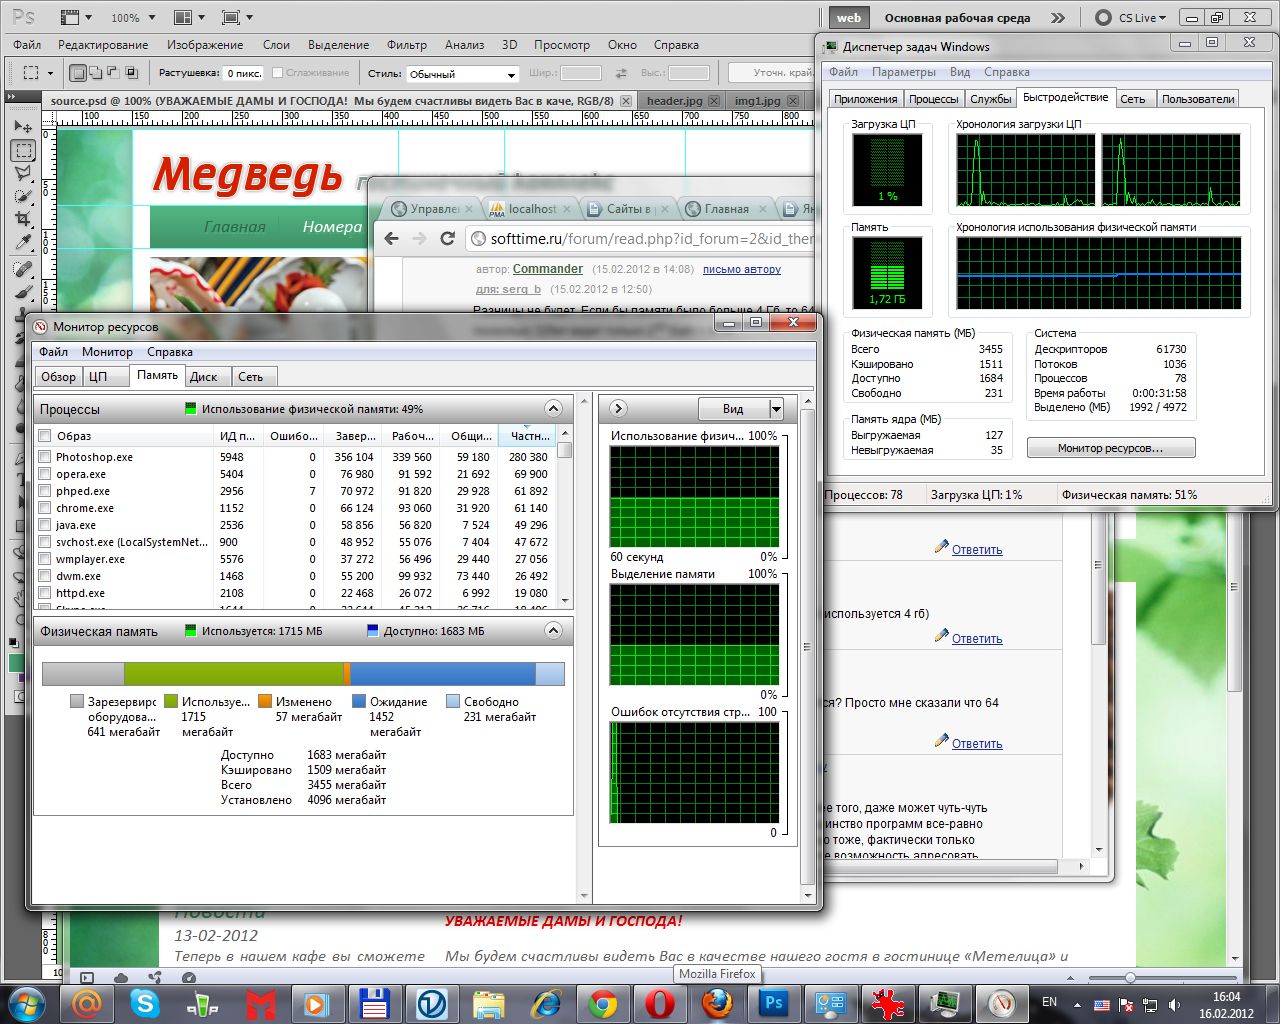The width and height of the screenshot is (1280, 1024).
Task: Click the Photoshop zoom slider handle
Action: 1129,977
